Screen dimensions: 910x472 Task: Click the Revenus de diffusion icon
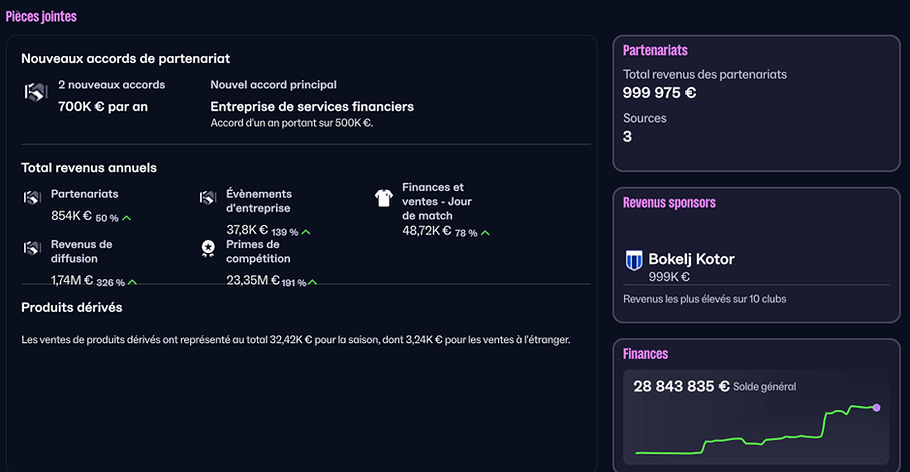(x=32, y=247)
